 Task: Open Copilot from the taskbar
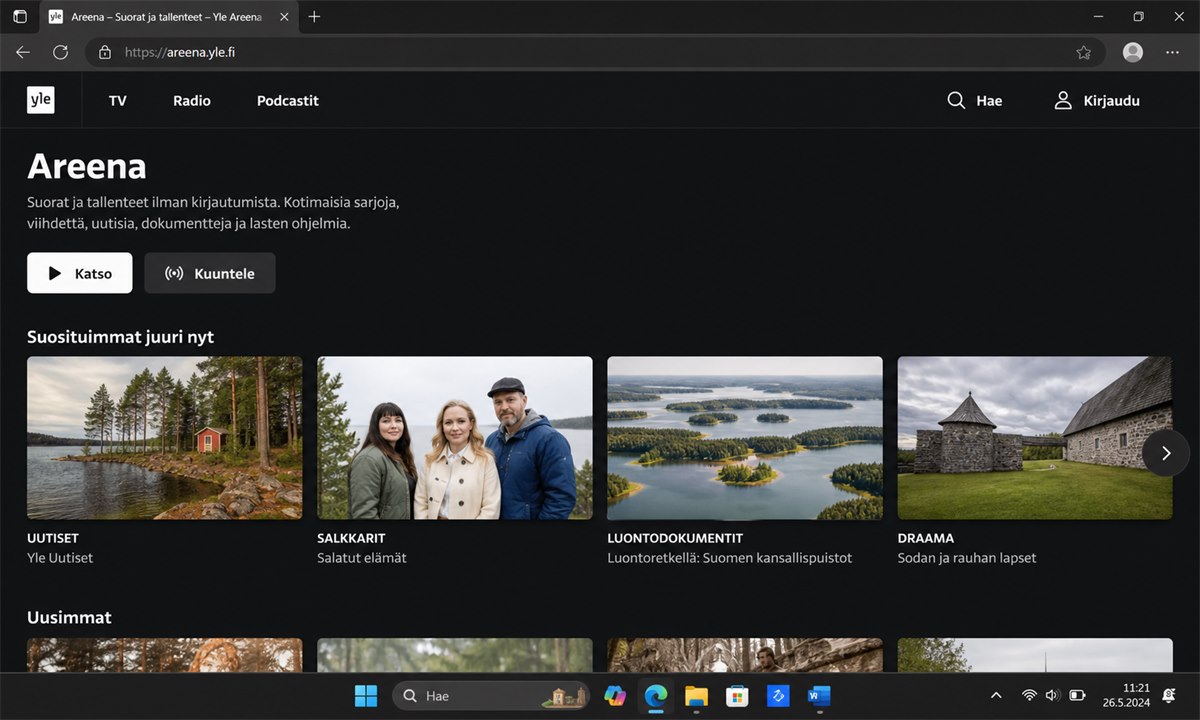click(x=615, y=696)
